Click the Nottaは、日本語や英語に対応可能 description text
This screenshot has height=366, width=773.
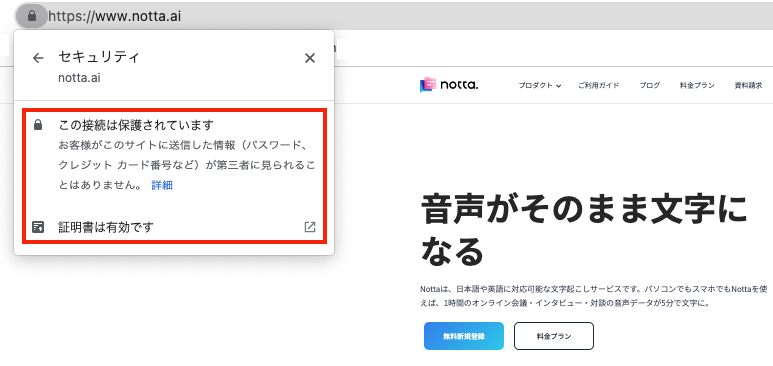pos(593,296)
